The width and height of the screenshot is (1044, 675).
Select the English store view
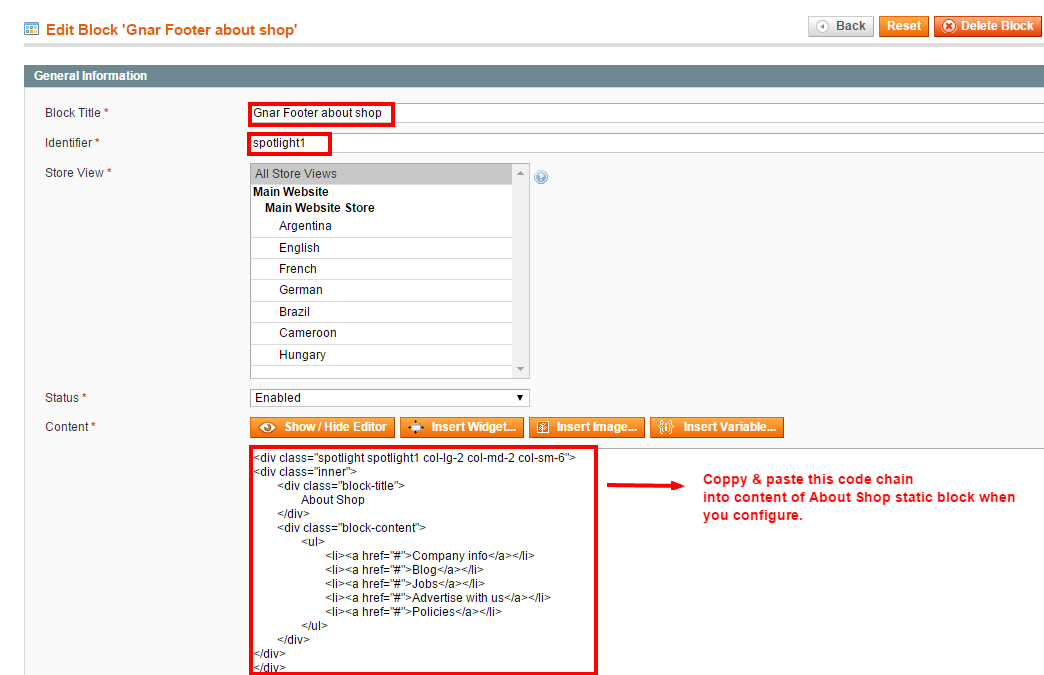pos(381,248)
